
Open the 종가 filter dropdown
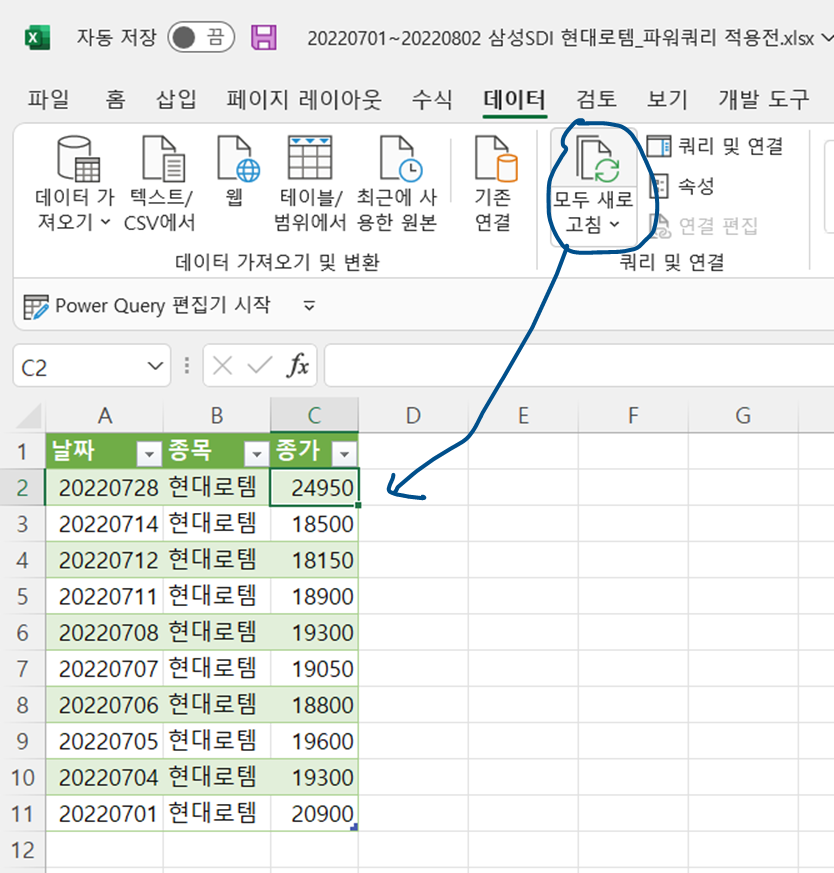click(344, 455)
